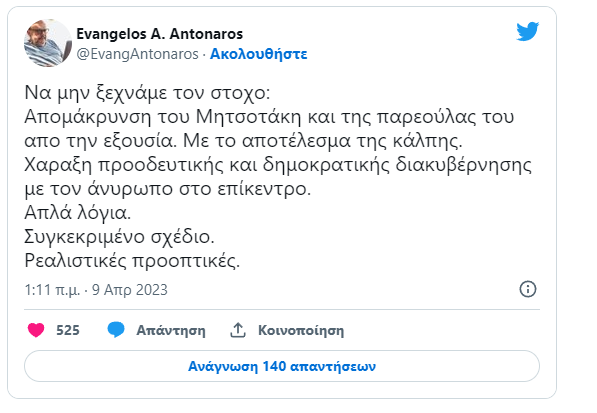Click the Απάντηση reply label
The height and width of the screenshot is (413, 597).
[171, 330]
